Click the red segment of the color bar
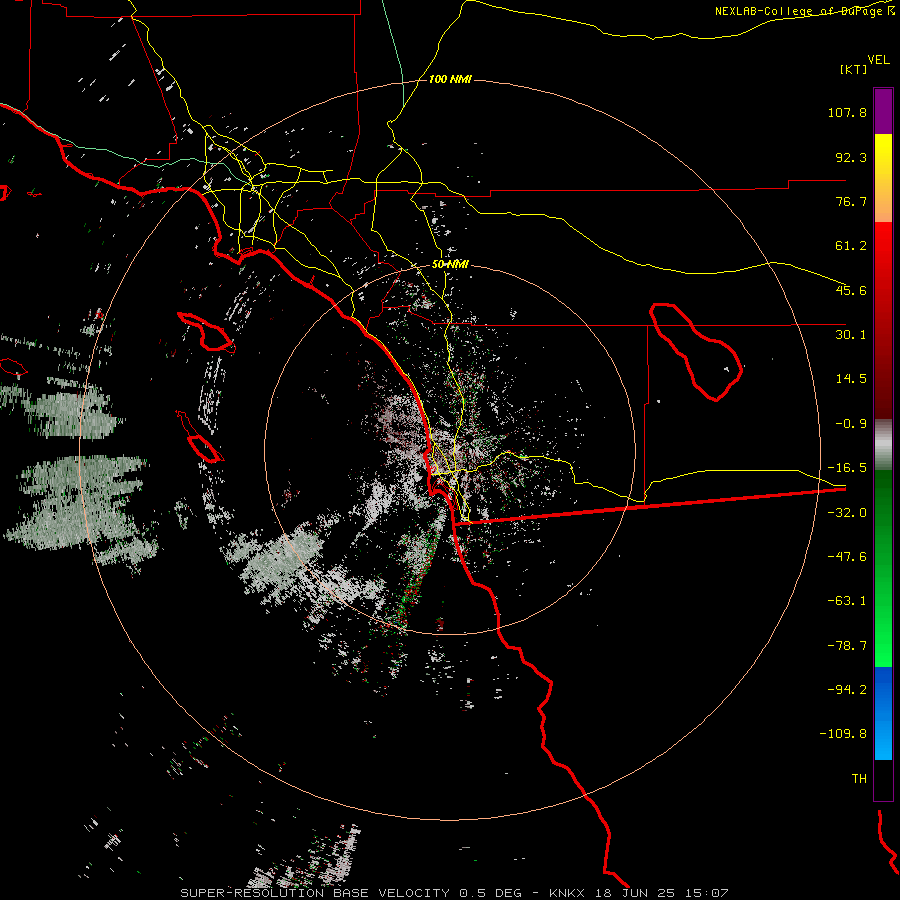Screen dimensions: 900x900 (x=883, y=320)
